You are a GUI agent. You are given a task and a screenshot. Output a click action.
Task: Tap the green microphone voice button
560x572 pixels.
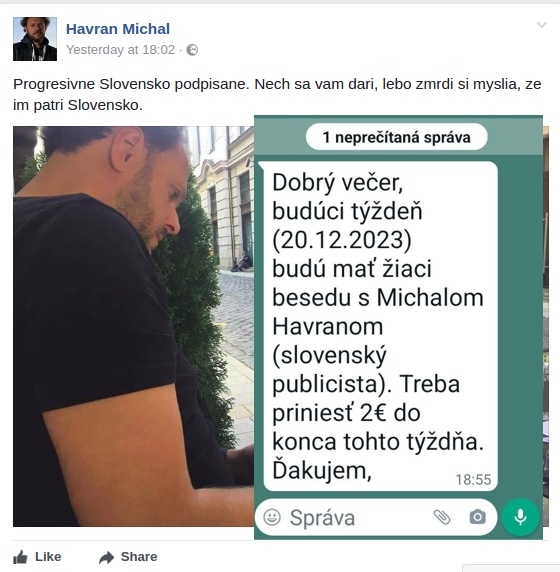click(520, 517)
